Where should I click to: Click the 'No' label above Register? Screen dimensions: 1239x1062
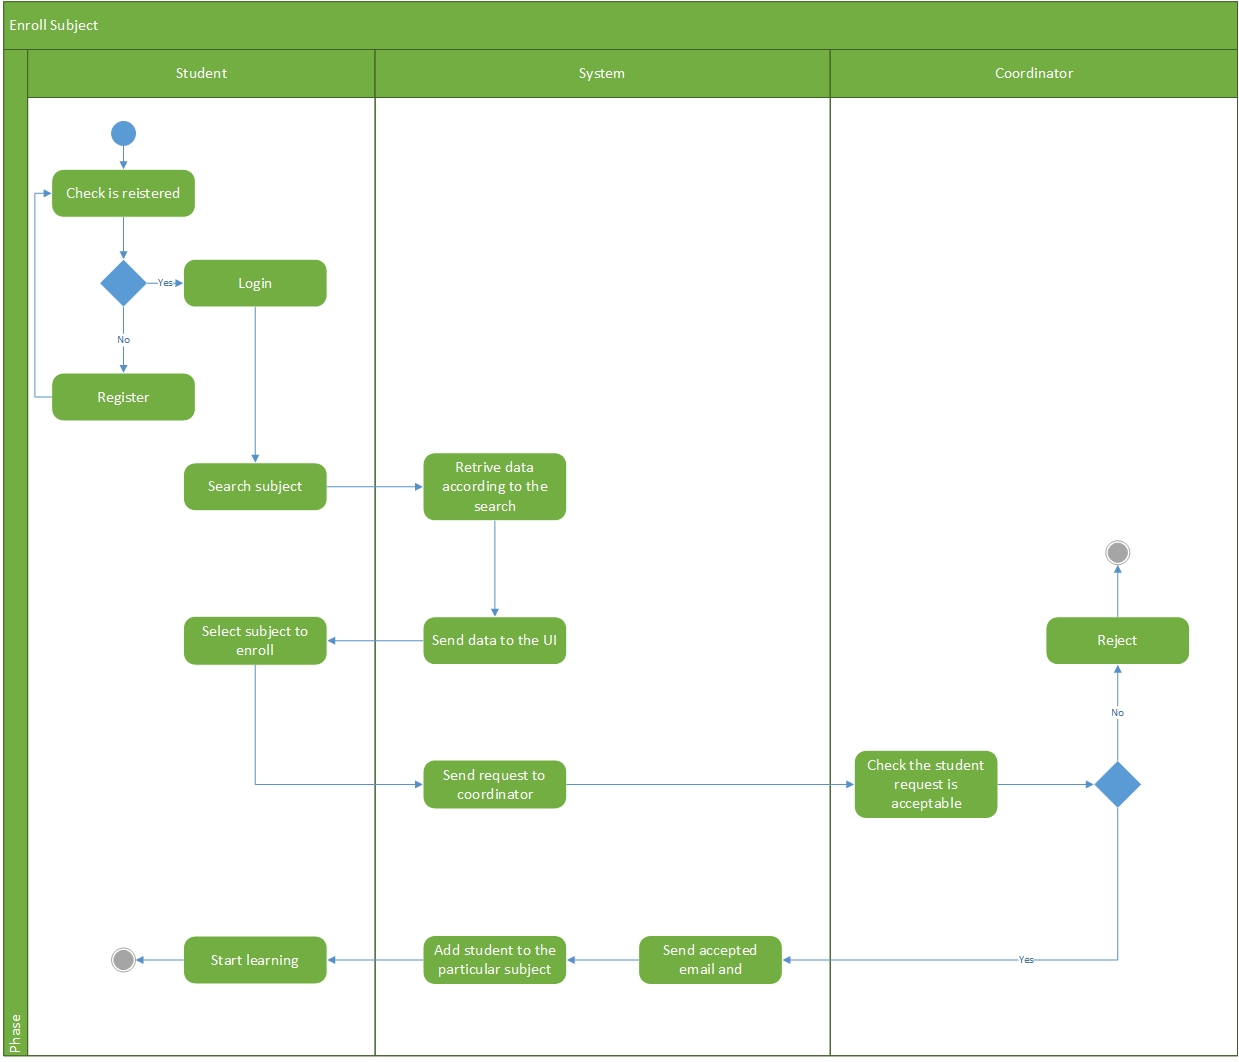(x=123, y=340)
